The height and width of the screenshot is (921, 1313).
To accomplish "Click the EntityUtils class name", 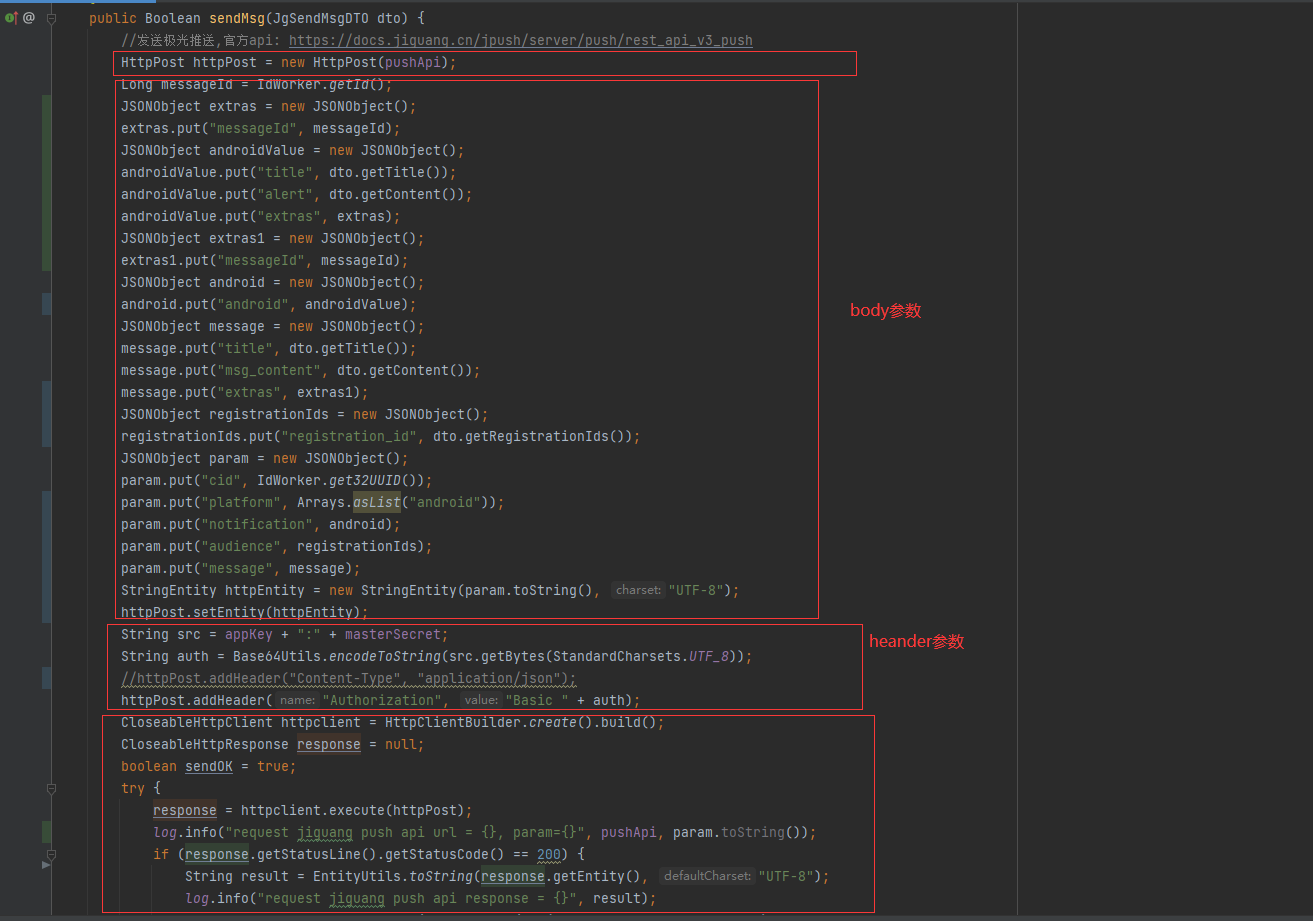I will (x=357, y=876).
